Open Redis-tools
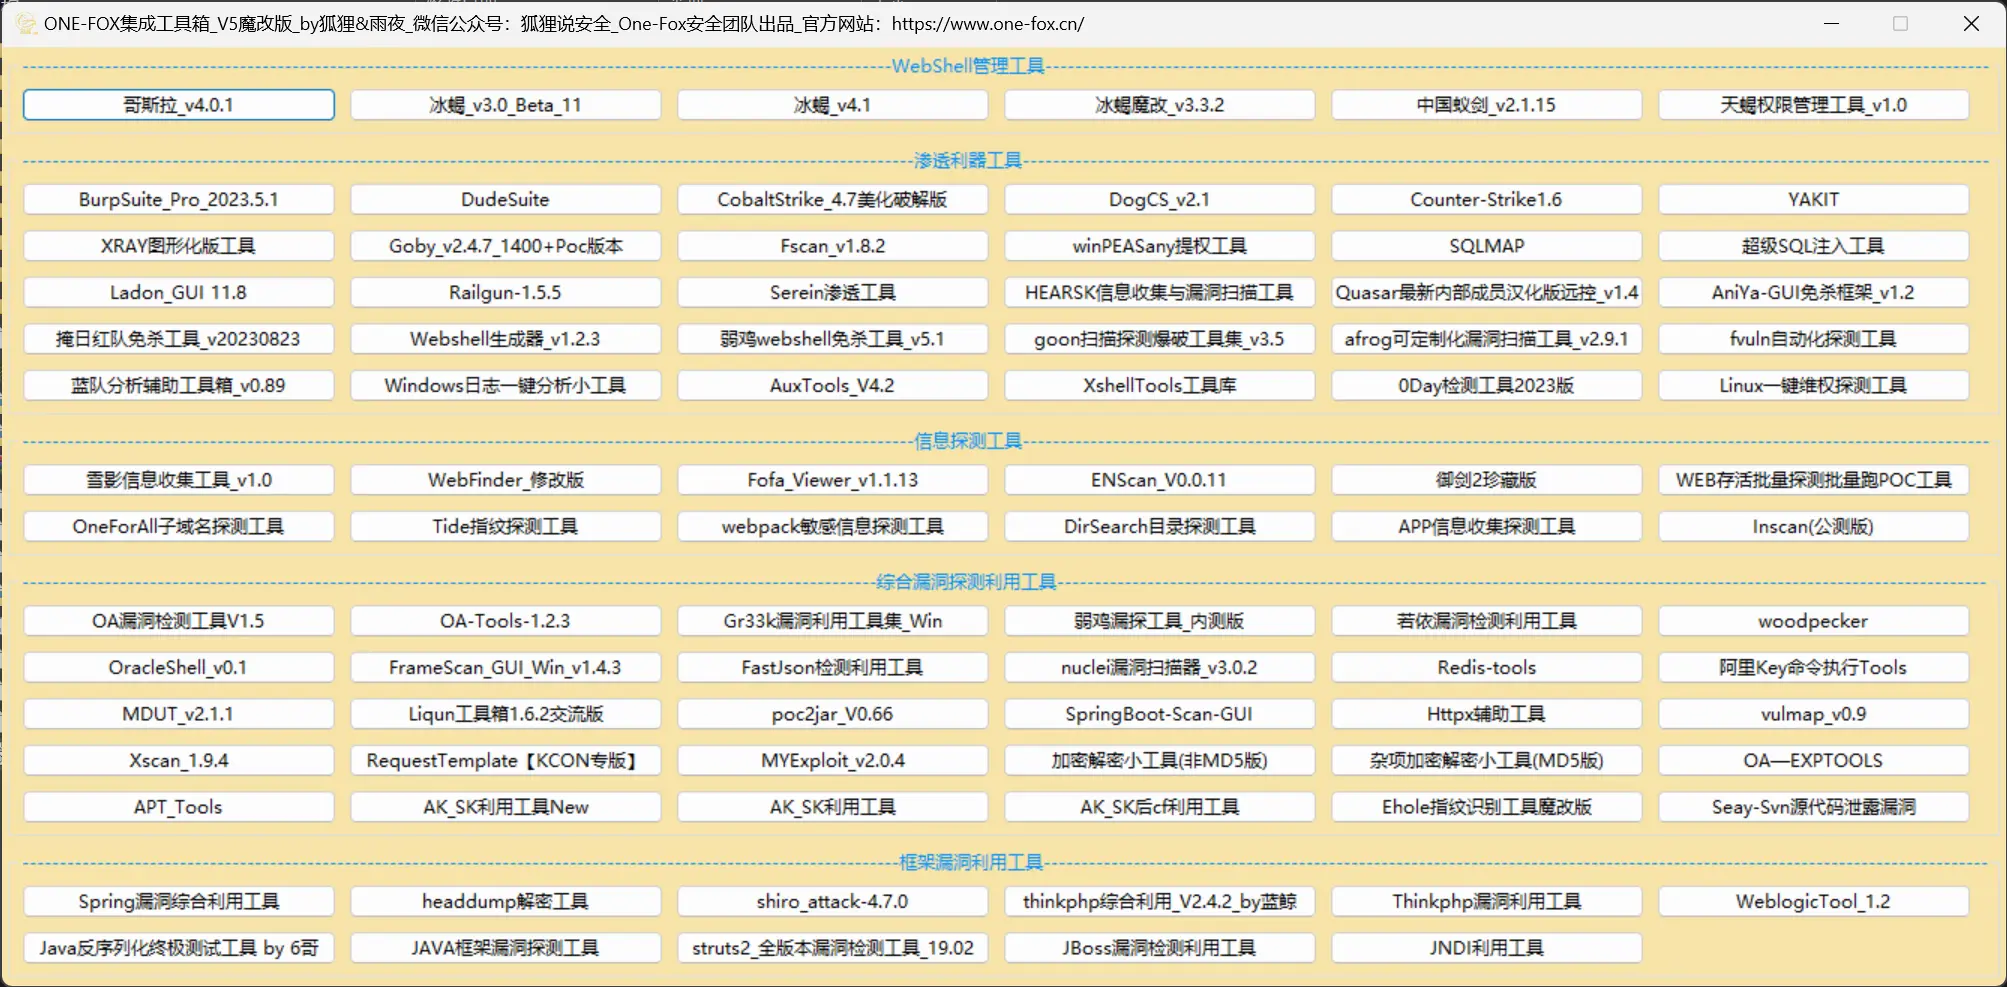The height and width of the screenshot is (987, 2007). [1486, 668]
